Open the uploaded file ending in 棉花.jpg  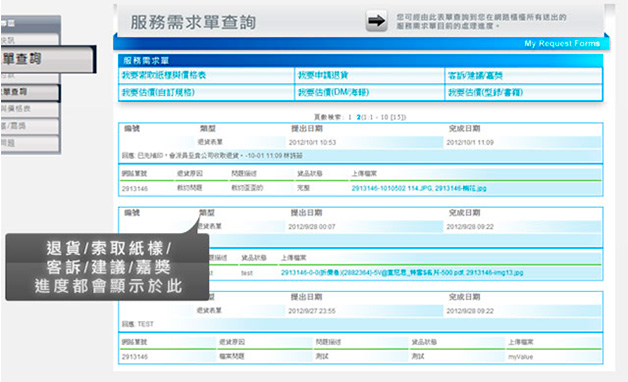(461, 188)
